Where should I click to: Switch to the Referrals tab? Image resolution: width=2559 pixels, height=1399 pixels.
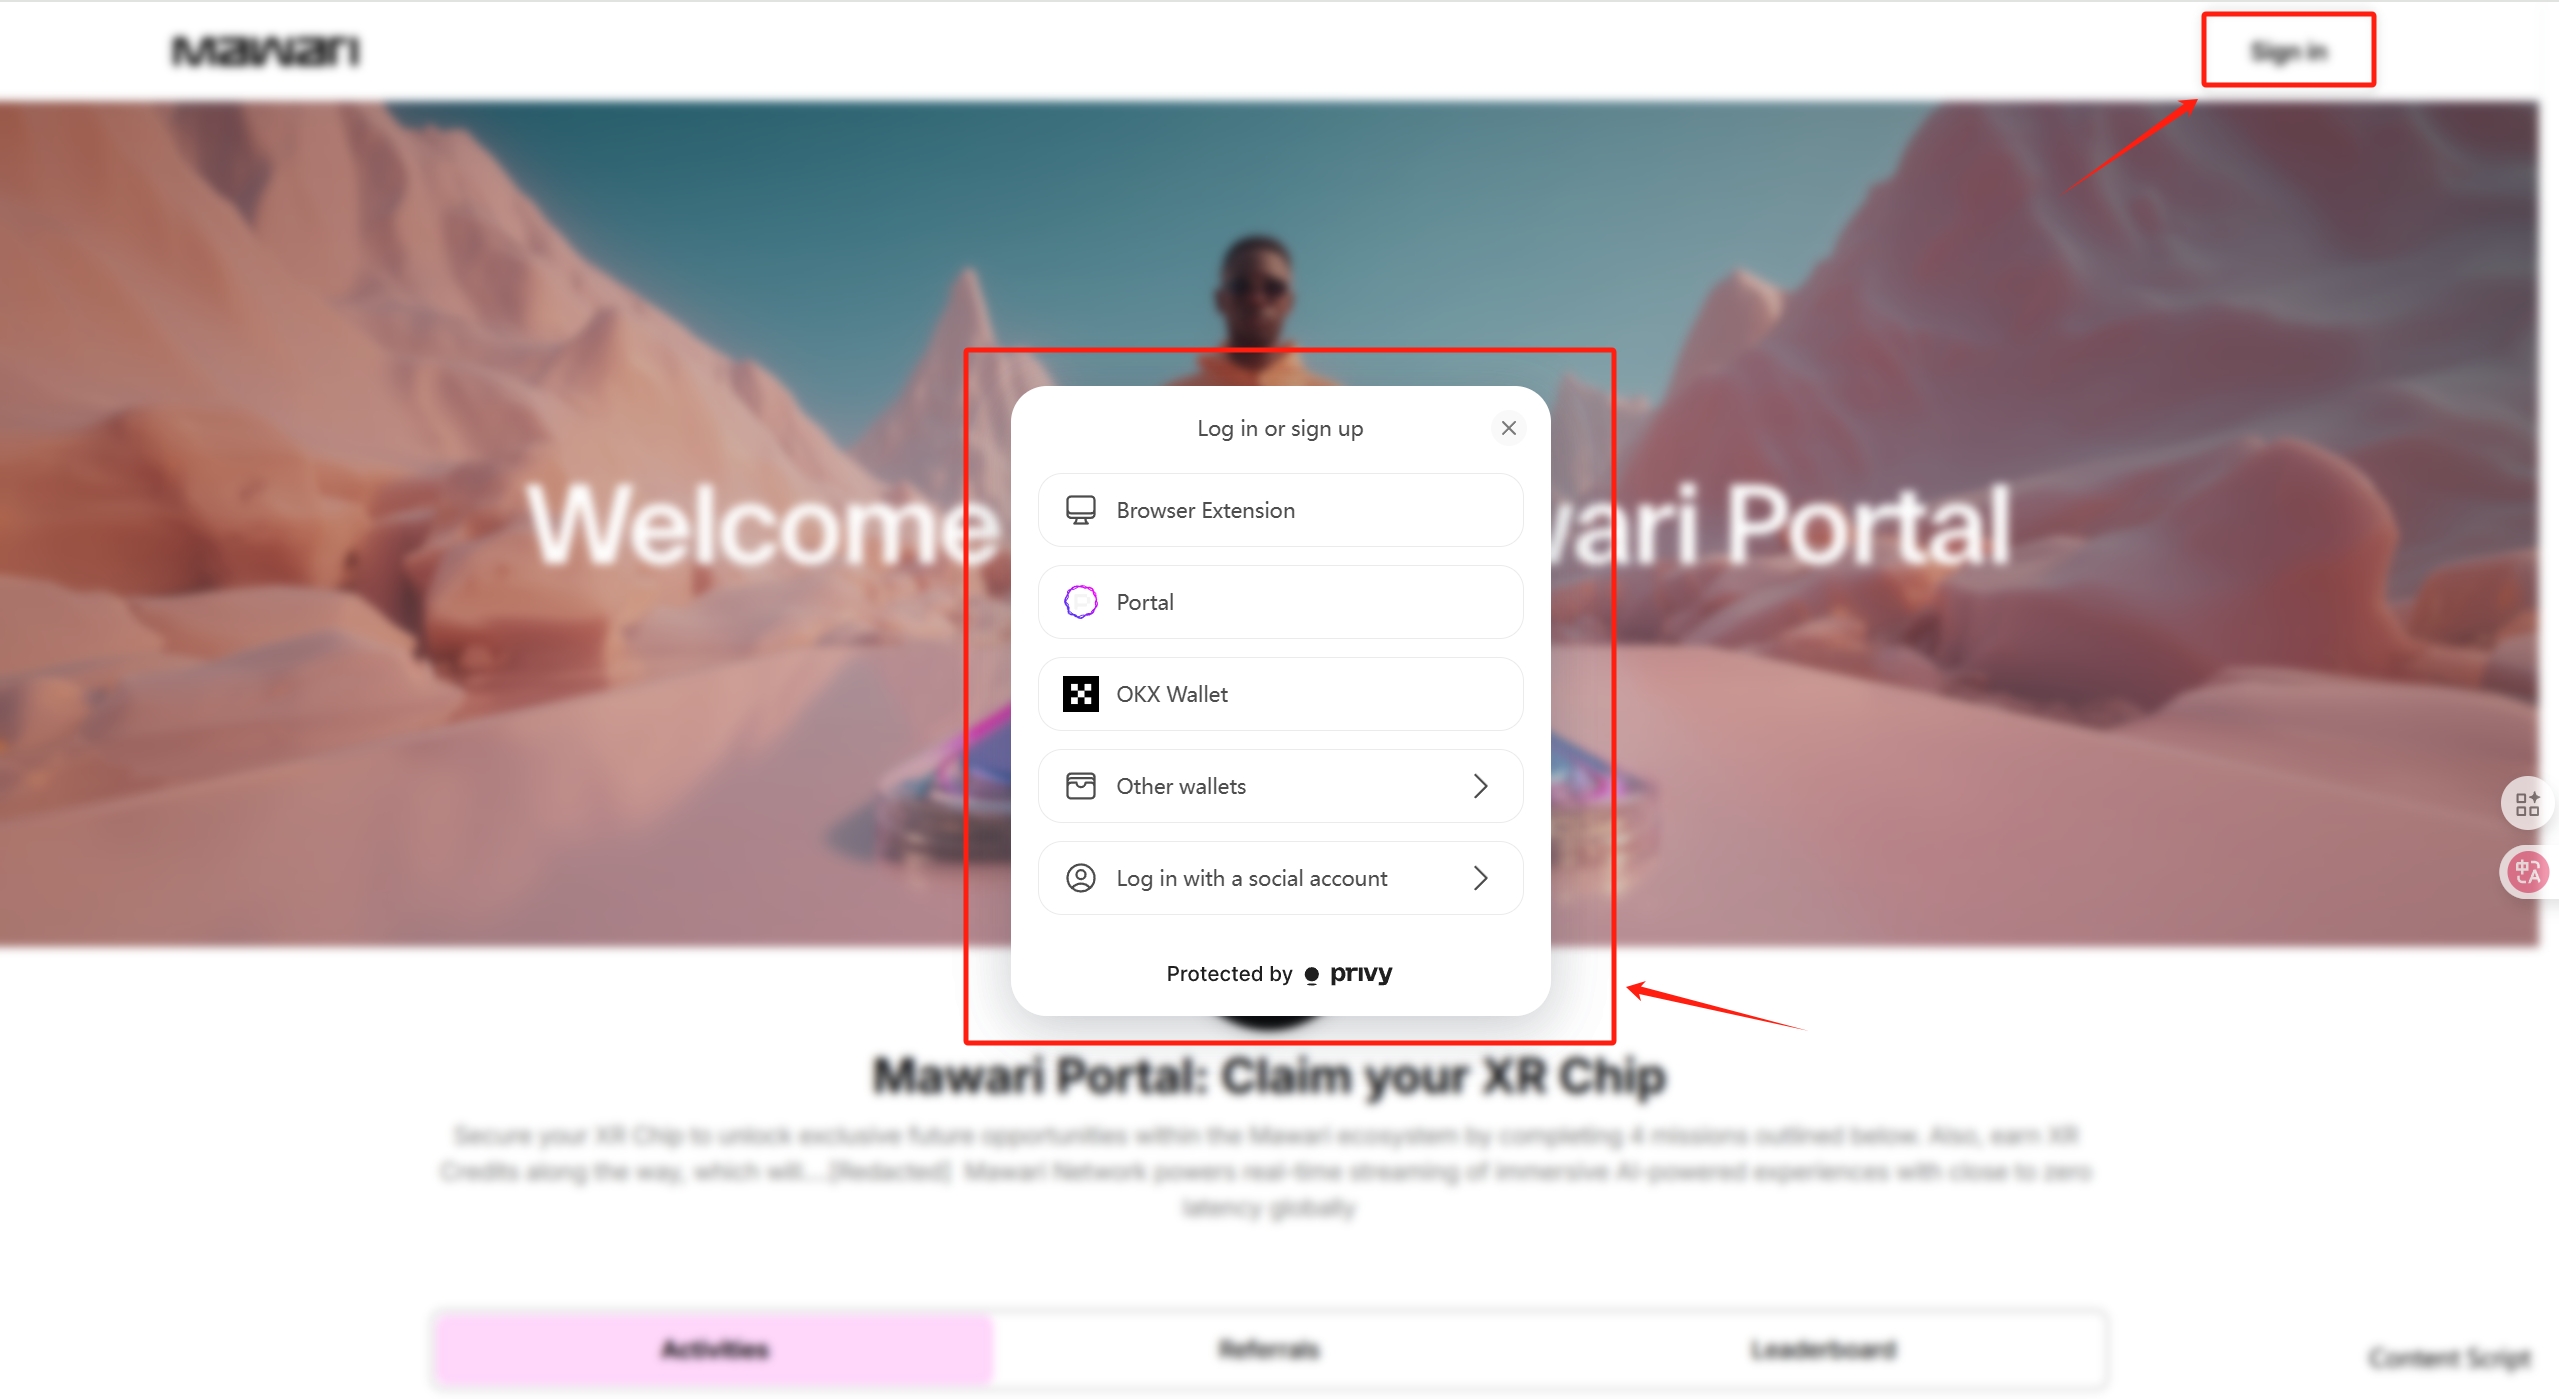click(x=1269, y=1350)
